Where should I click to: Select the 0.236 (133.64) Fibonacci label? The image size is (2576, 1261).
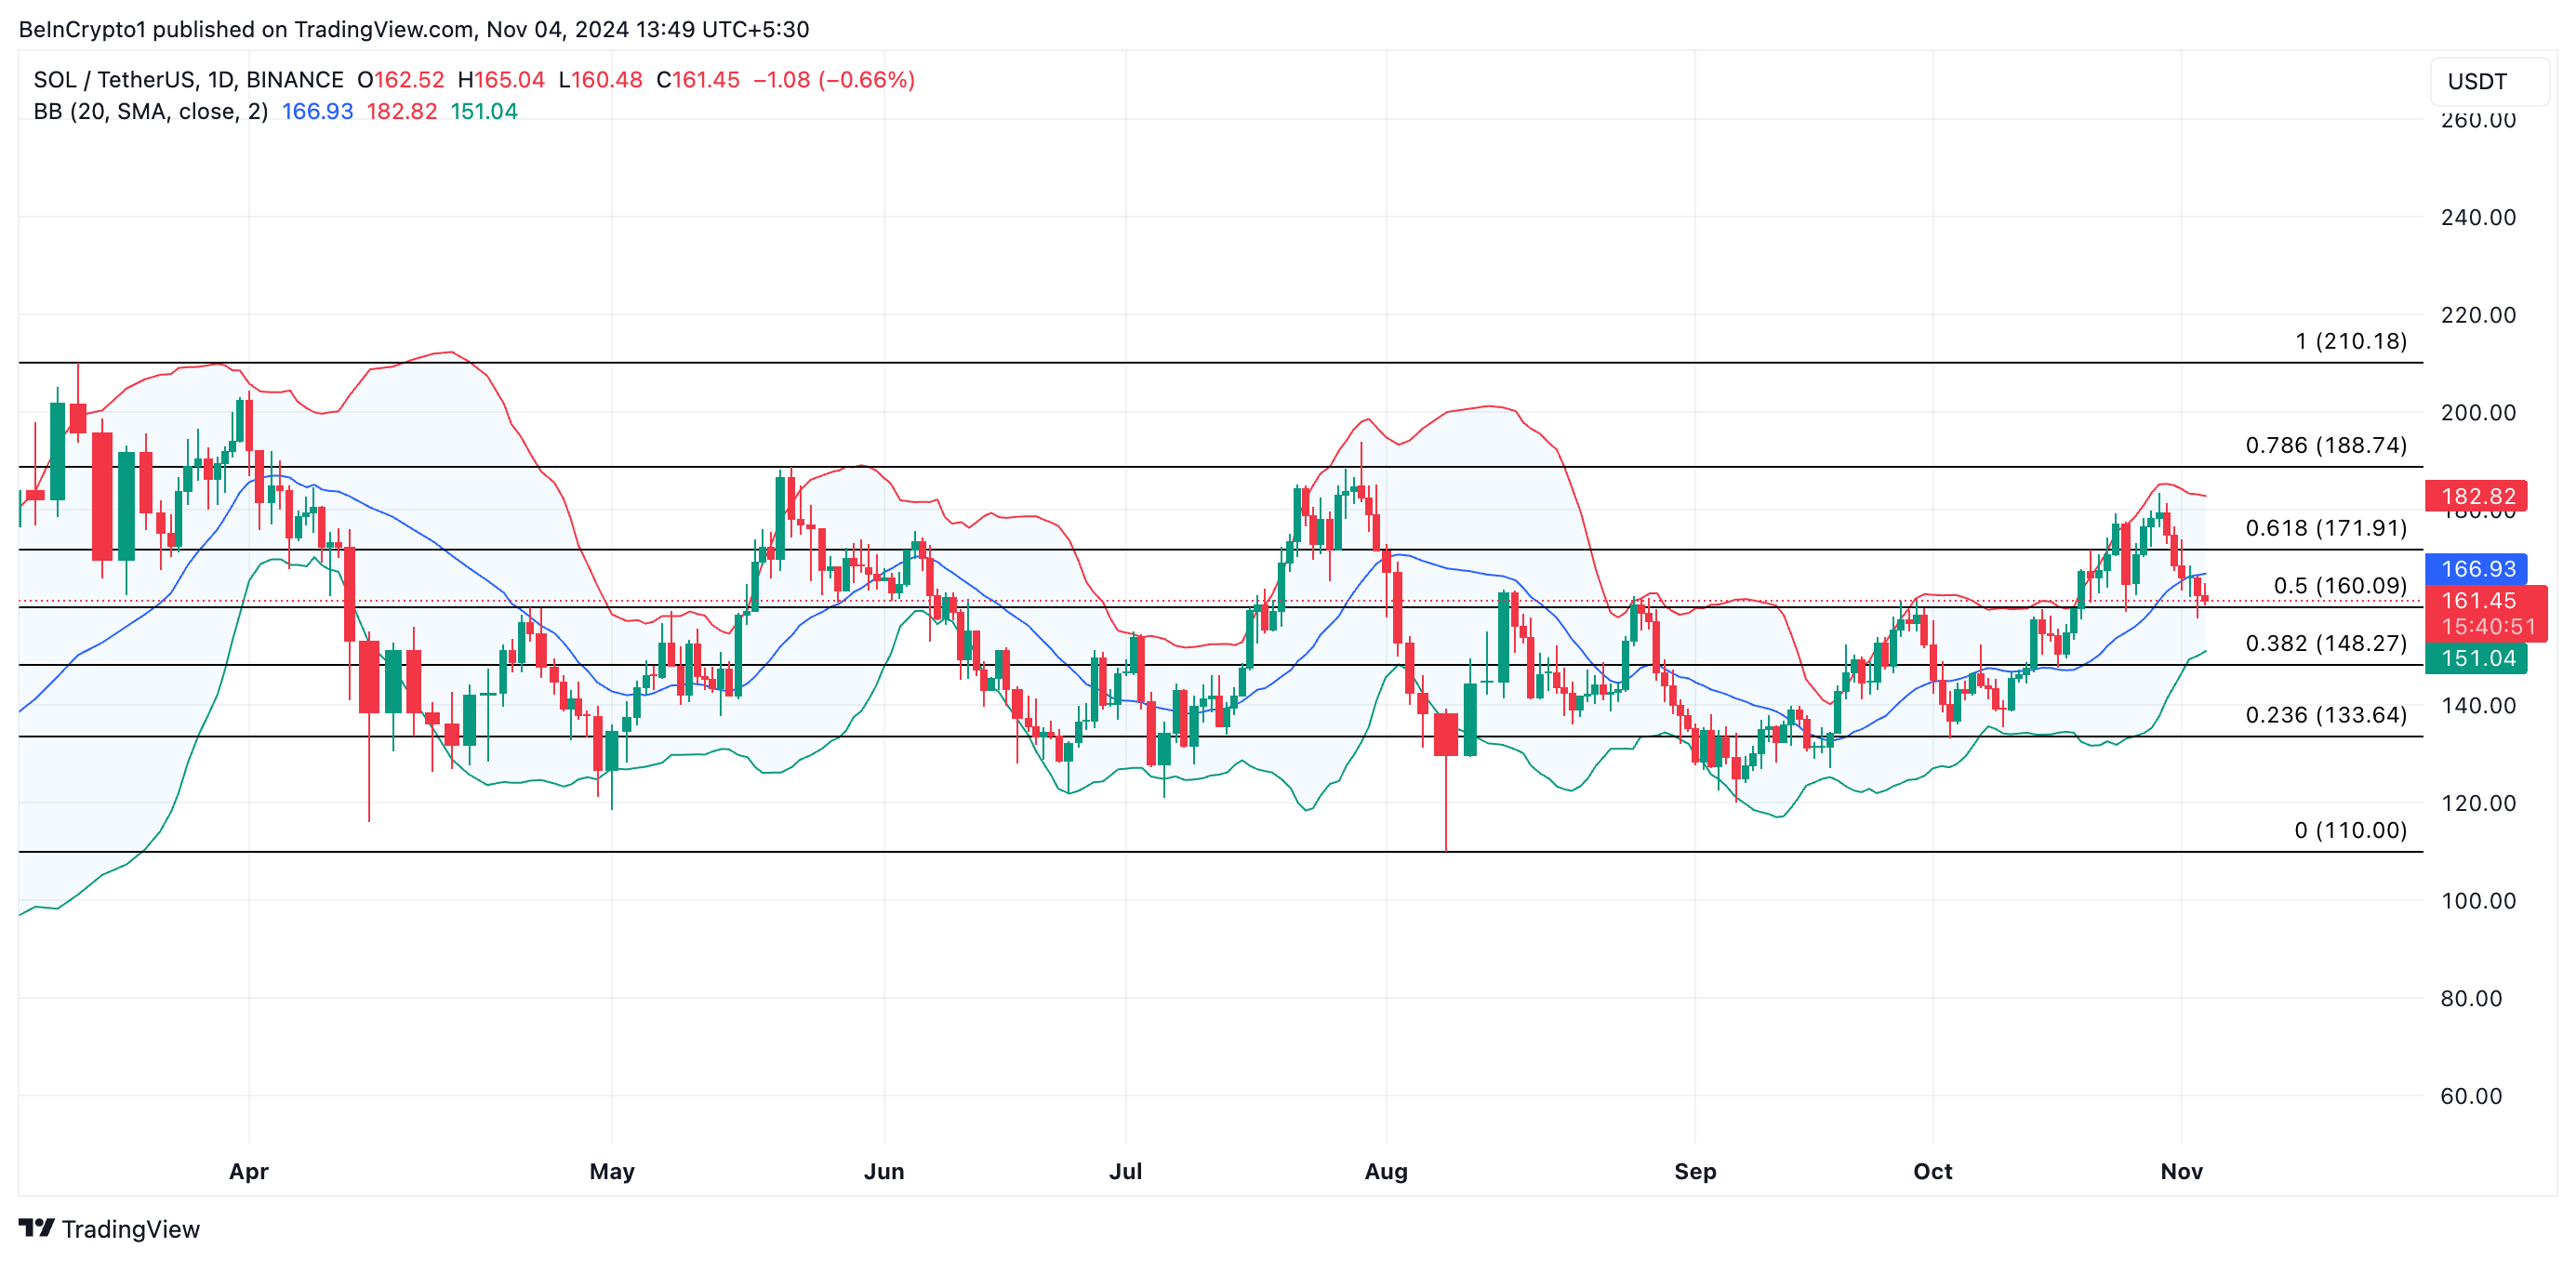2325,715
